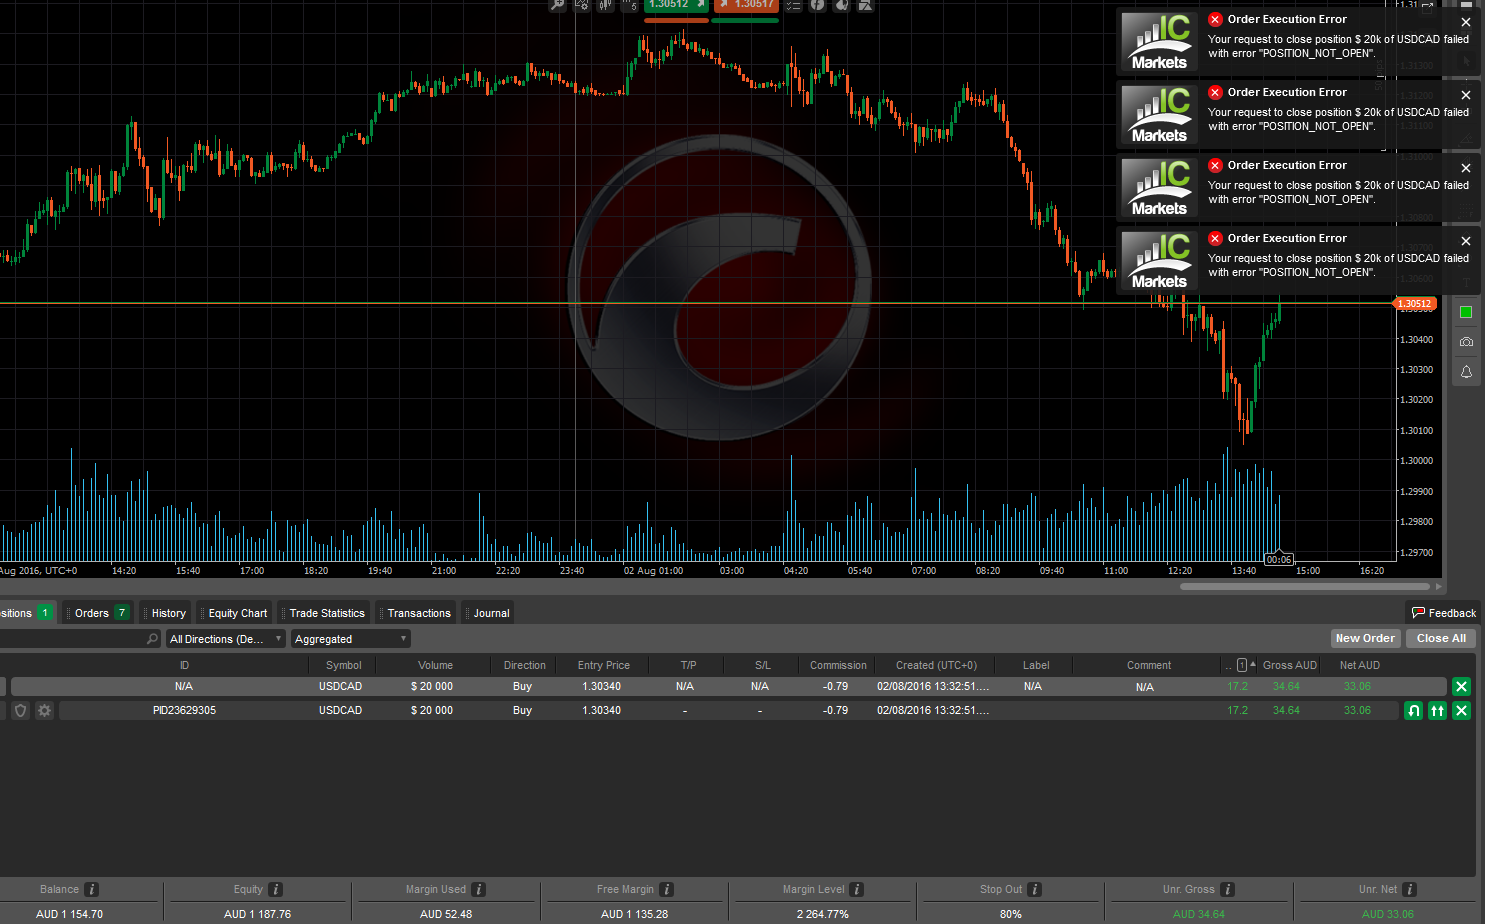Click the Unr. Net info icon
Viewport: 1485px width, 924px height.
(1410, 889)
